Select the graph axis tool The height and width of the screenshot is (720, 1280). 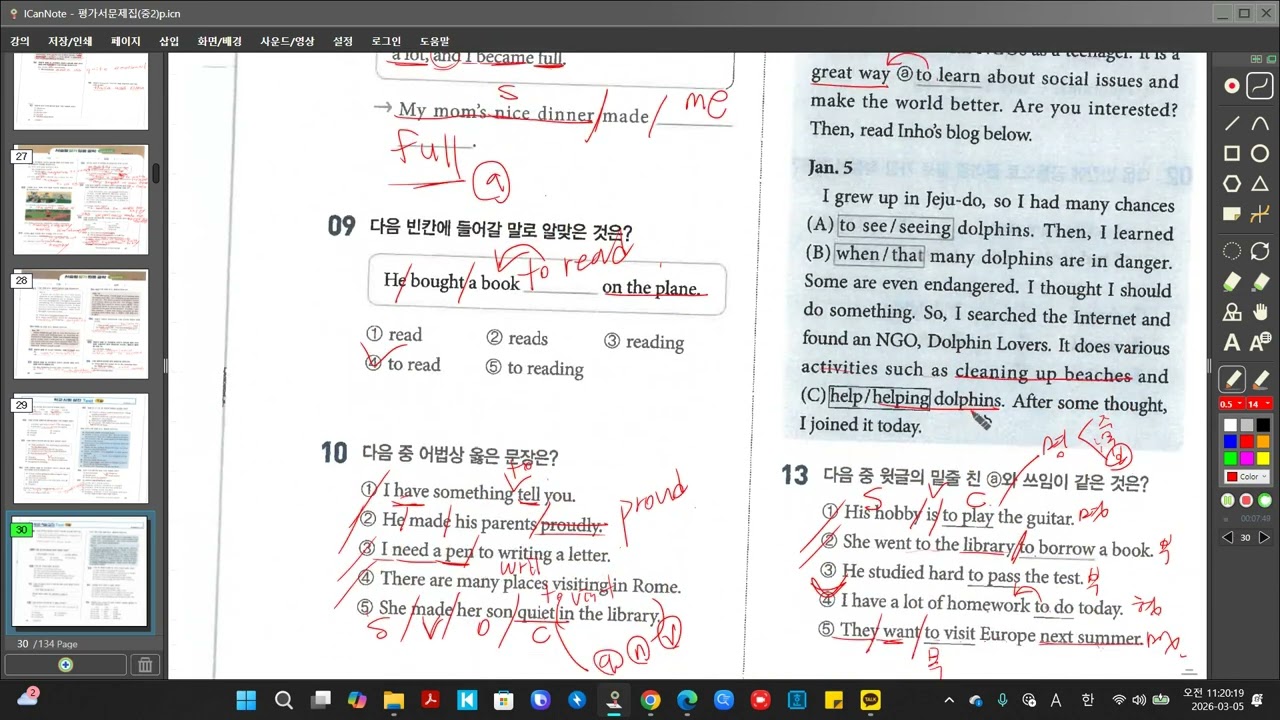tap(1260, 214)
